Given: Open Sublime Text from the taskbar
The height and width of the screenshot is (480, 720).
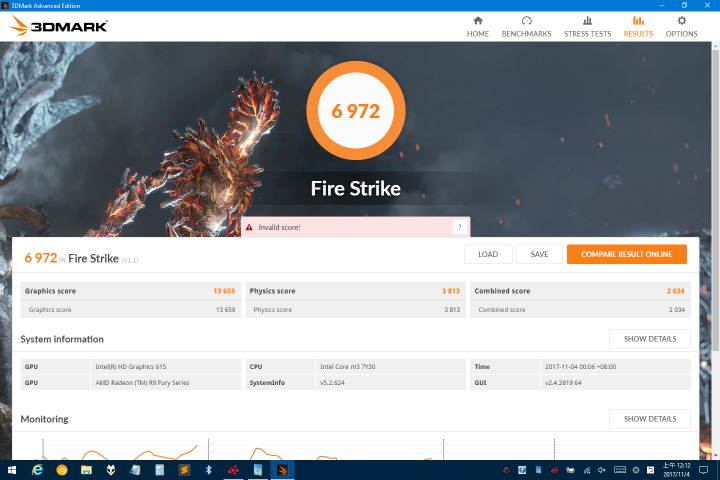Looking at the screenshot, I should click(x=184, y=470).
